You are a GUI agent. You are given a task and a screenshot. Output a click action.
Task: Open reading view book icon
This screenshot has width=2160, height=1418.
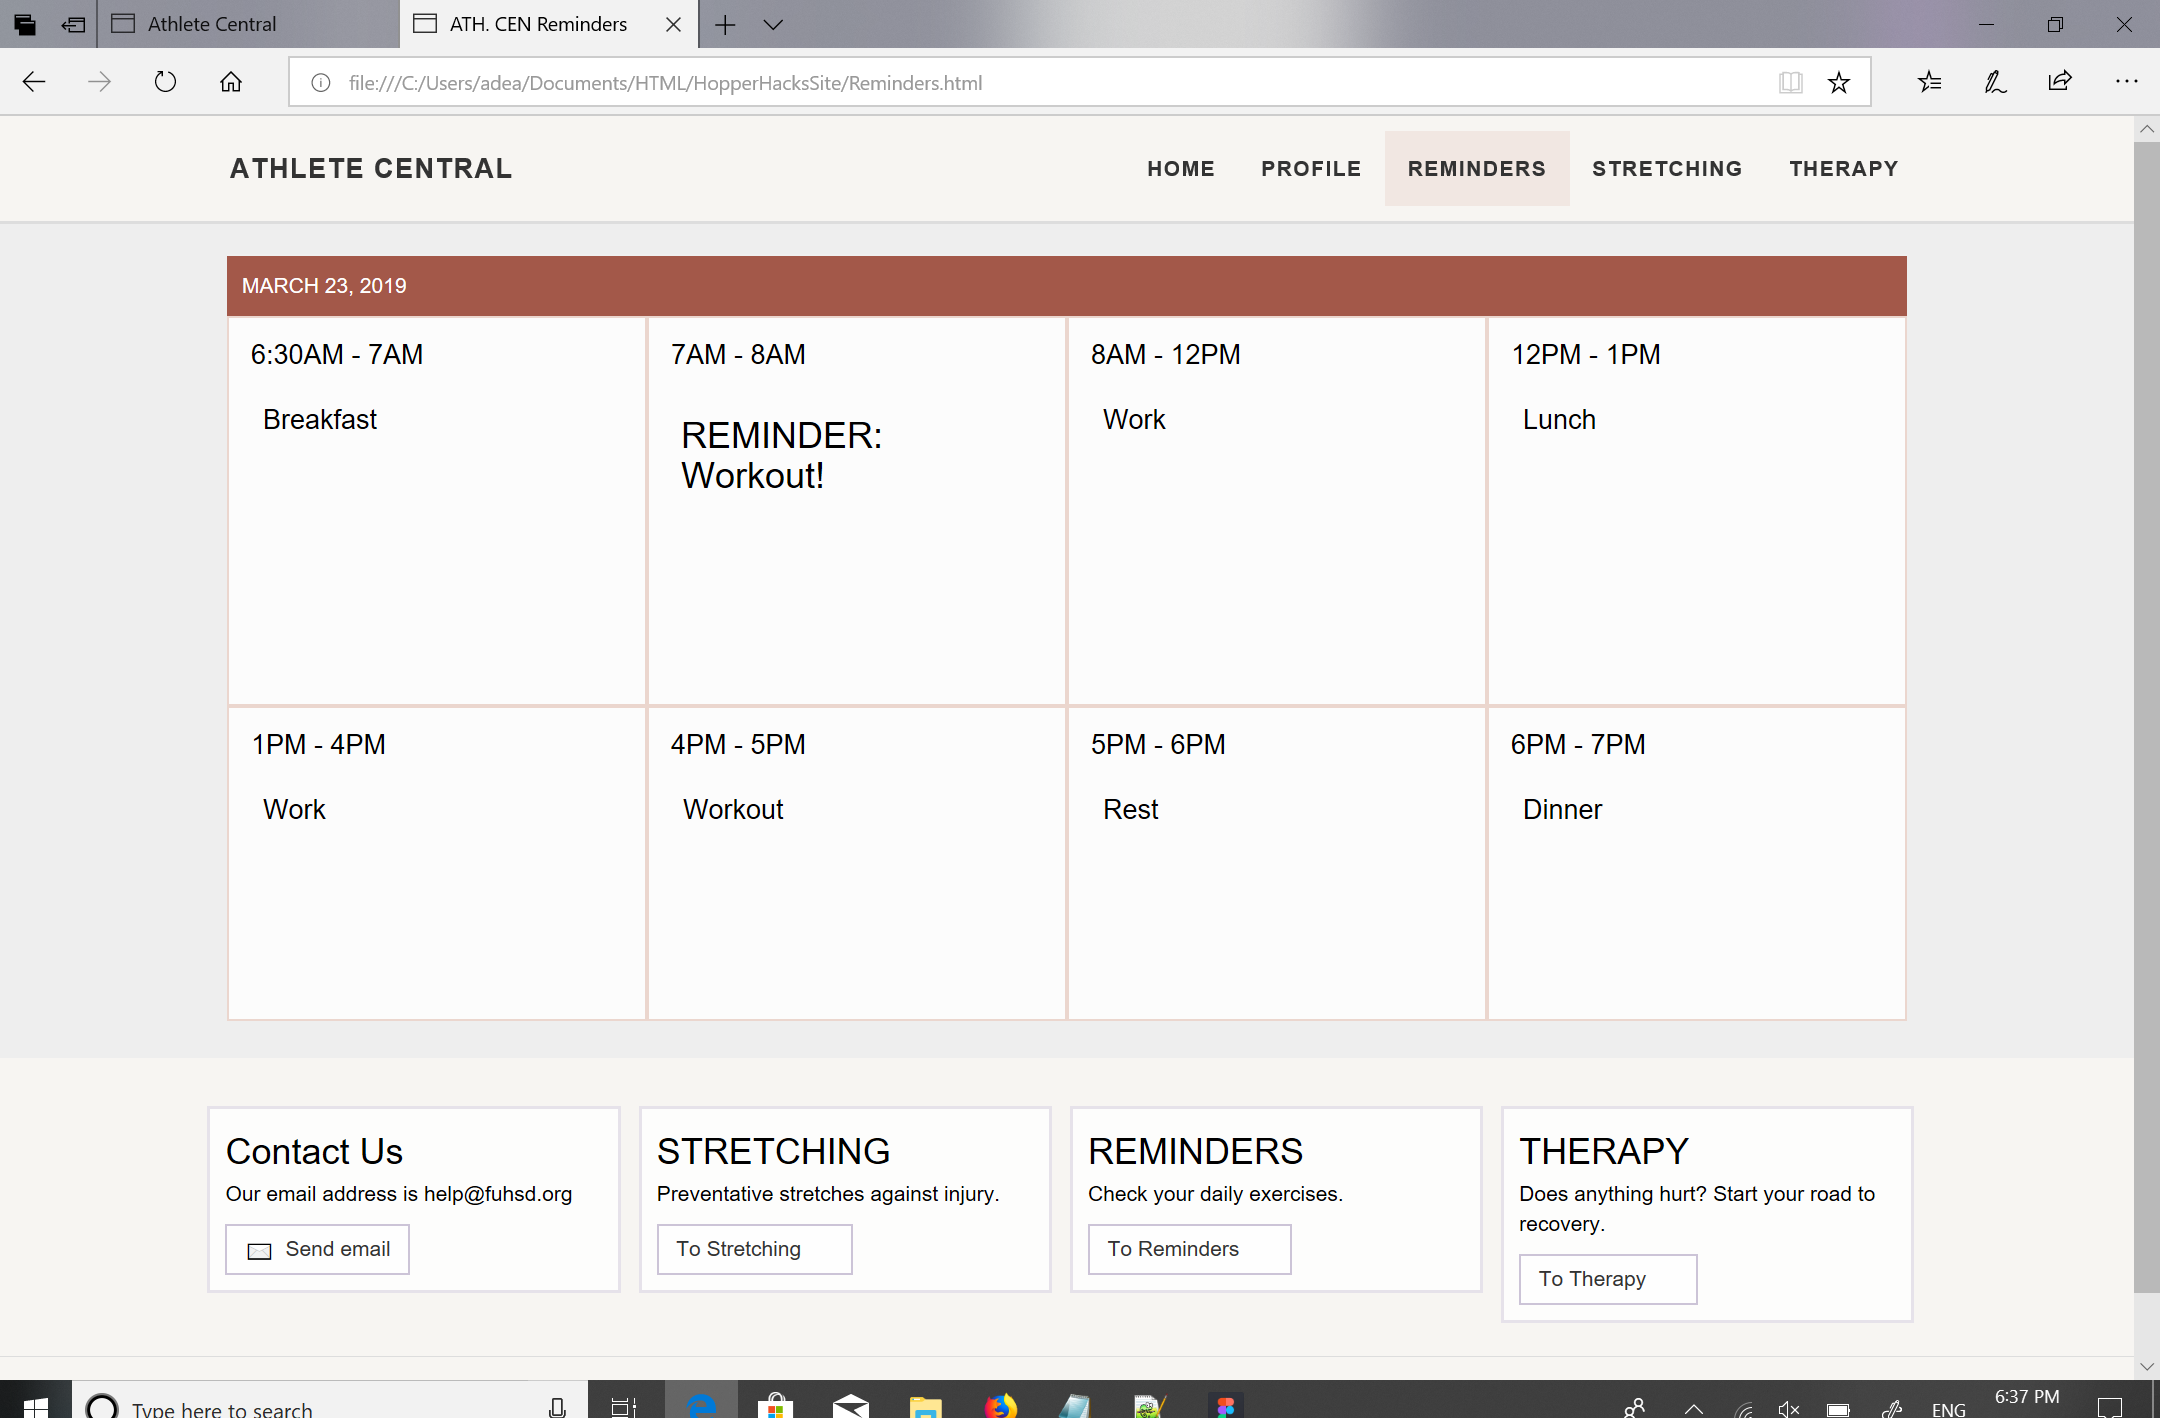tap(1790, 82)
